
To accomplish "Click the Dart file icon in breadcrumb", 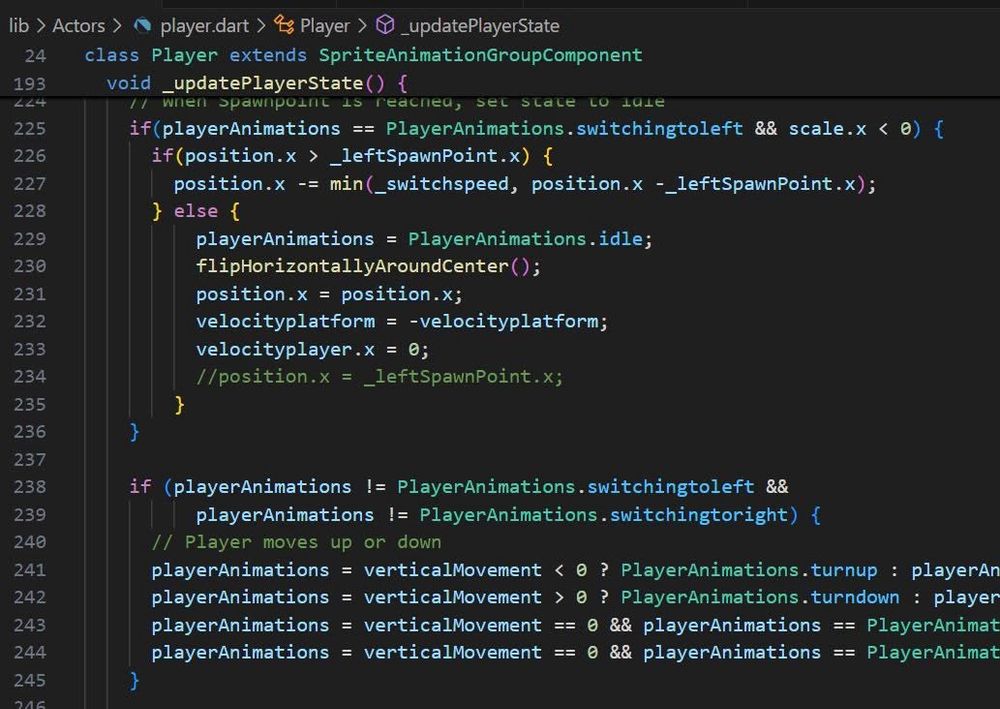I will click(142, 26).
